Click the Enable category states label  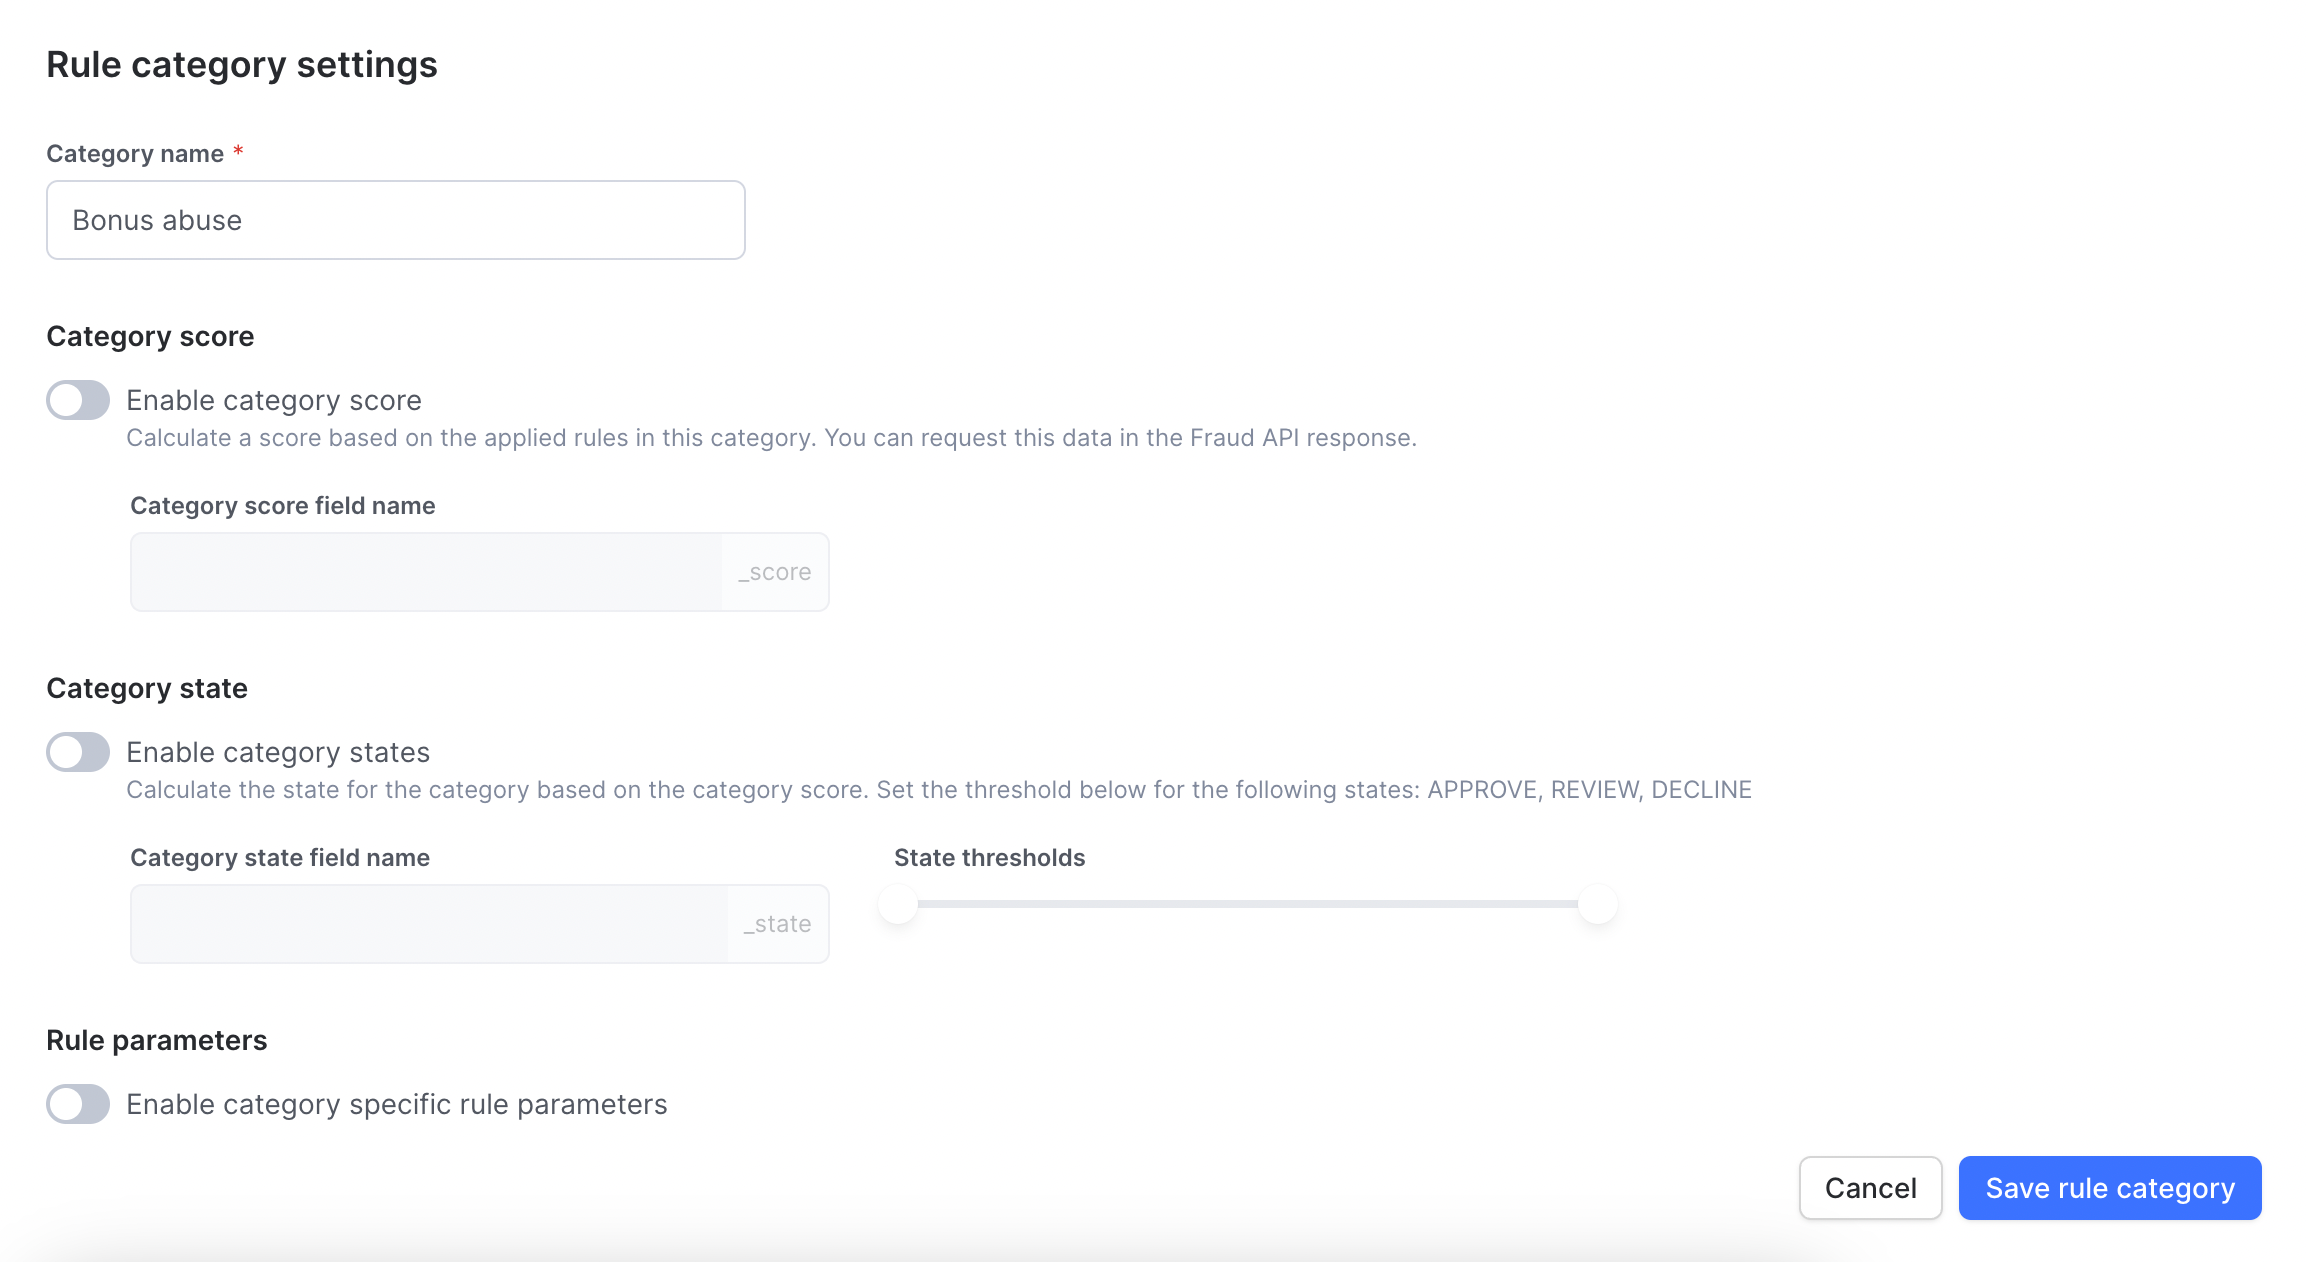click(278, 752)
